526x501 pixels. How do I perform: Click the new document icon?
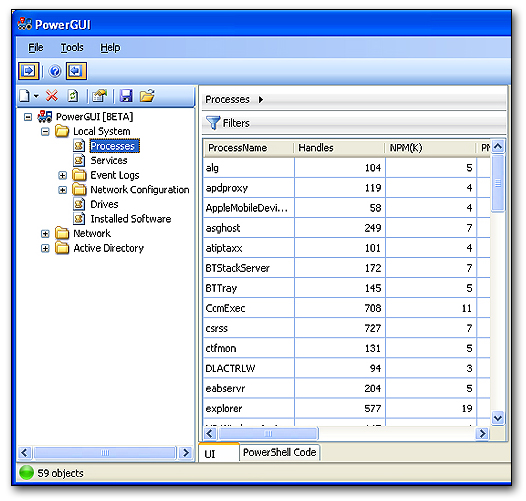(x=24, y=96)
